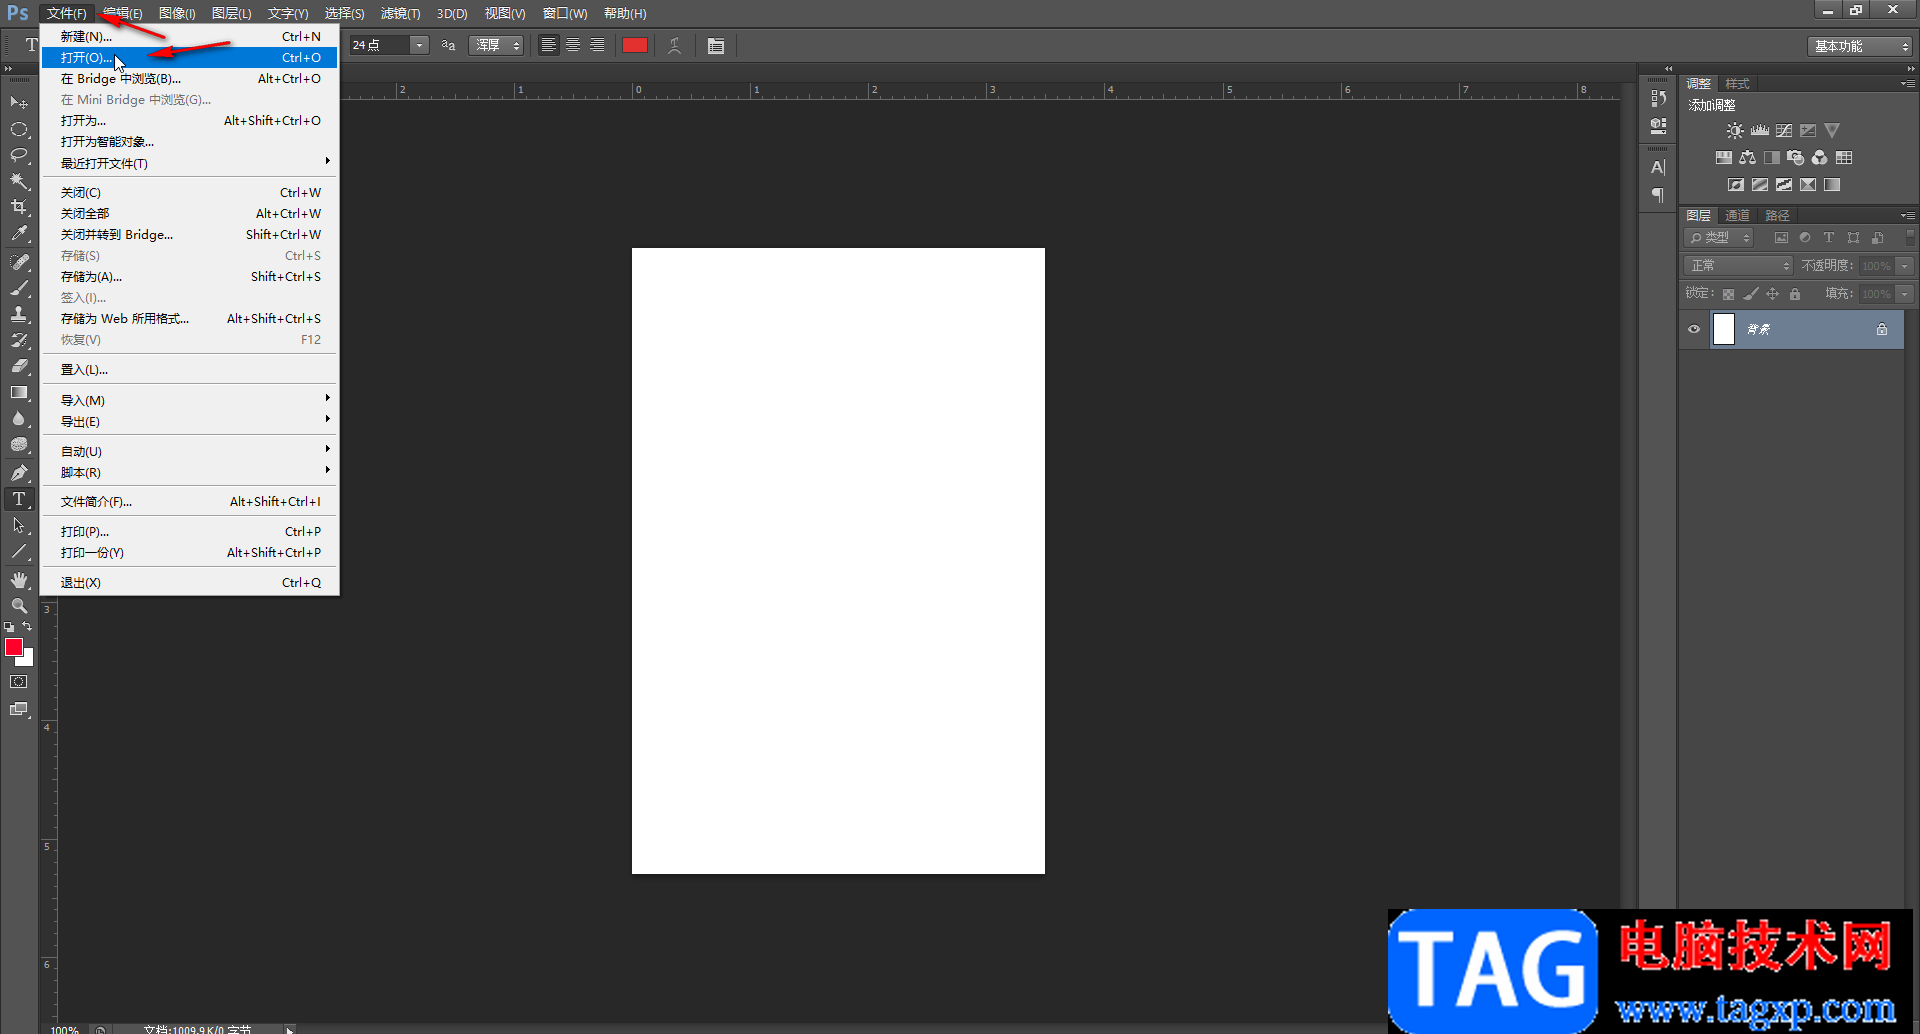Align text right
Image resolution: width=1920 pixels, height=1034 pixels.
click(597, 45)
